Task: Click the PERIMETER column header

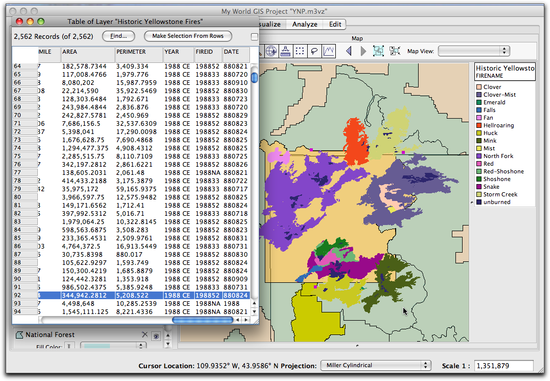Action: (x=139, y=52)
